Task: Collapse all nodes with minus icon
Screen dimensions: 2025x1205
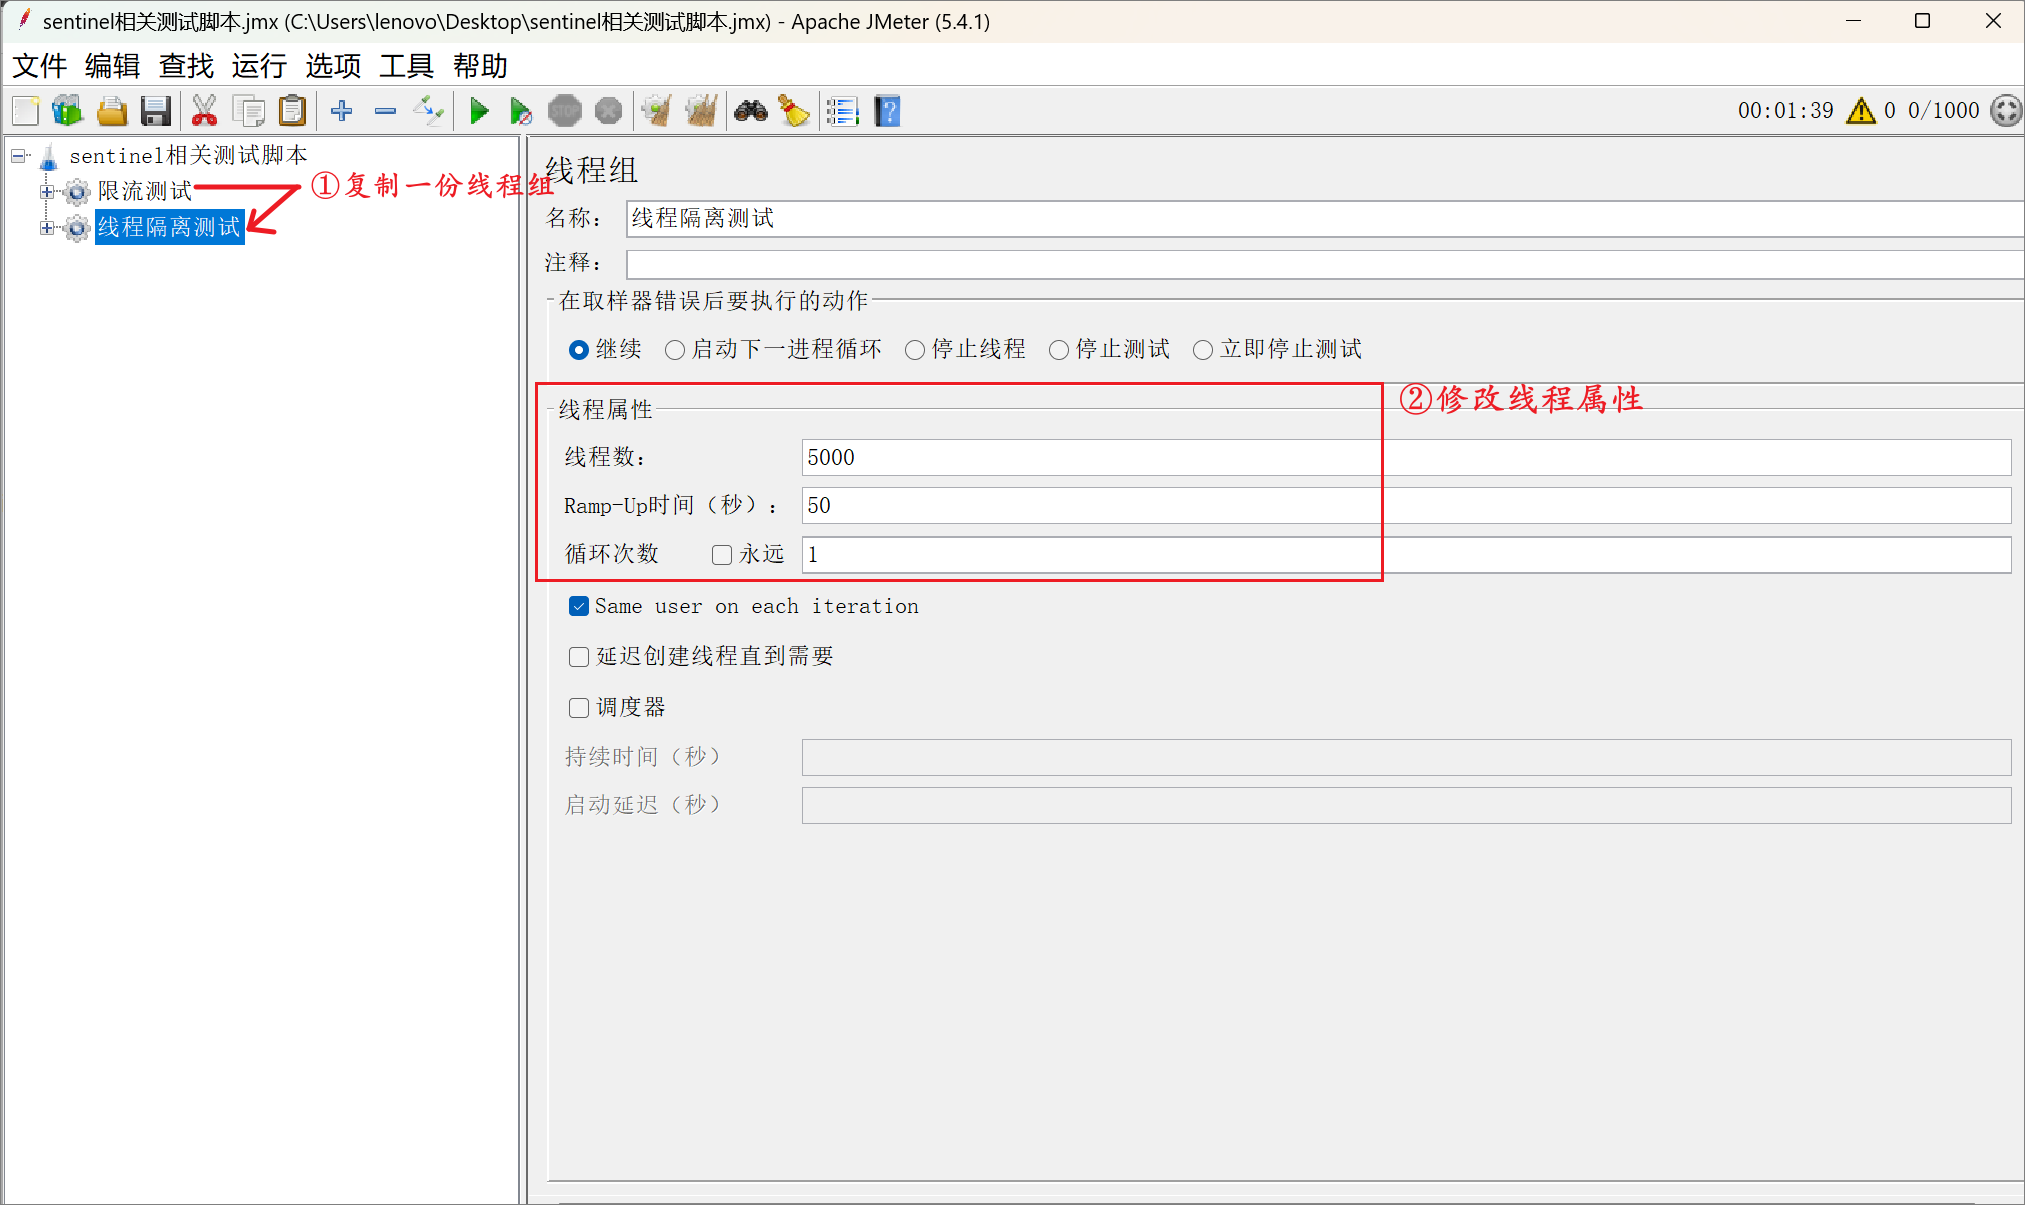Action: click(x=385, y=111)
